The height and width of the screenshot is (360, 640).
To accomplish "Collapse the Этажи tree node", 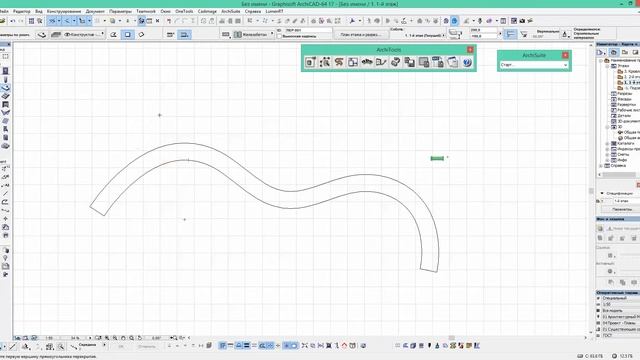I will point(607,66).
